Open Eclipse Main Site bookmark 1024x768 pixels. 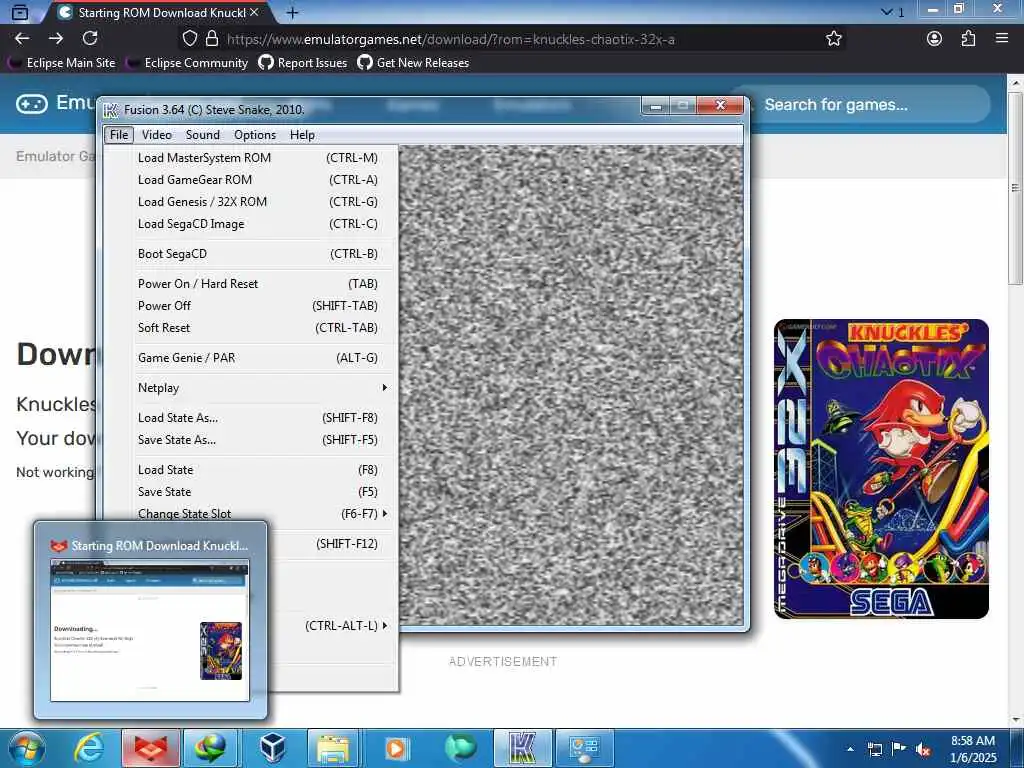pos(62,63)
